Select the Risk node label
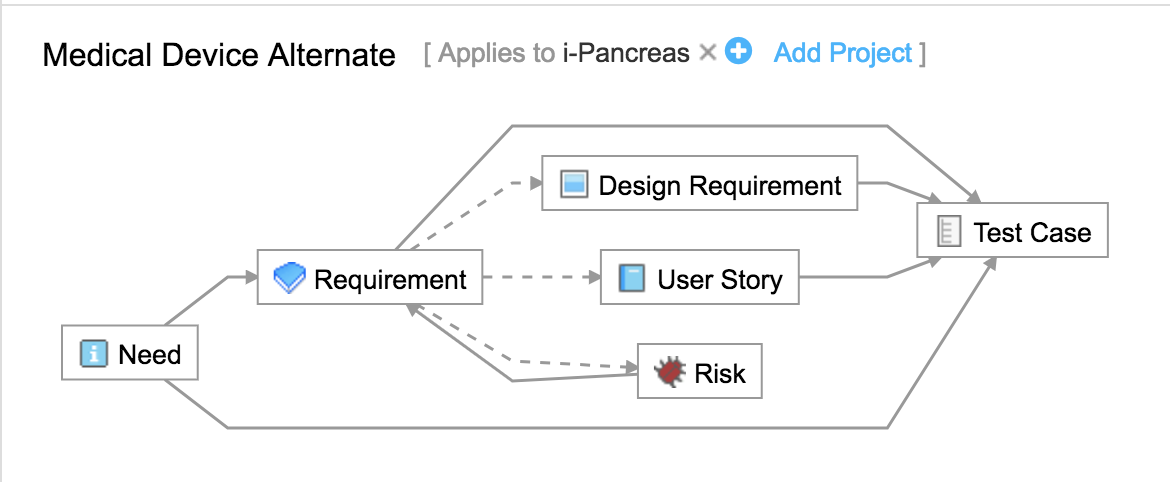This screenshot has height=482, width=1170. coord(720,373)
